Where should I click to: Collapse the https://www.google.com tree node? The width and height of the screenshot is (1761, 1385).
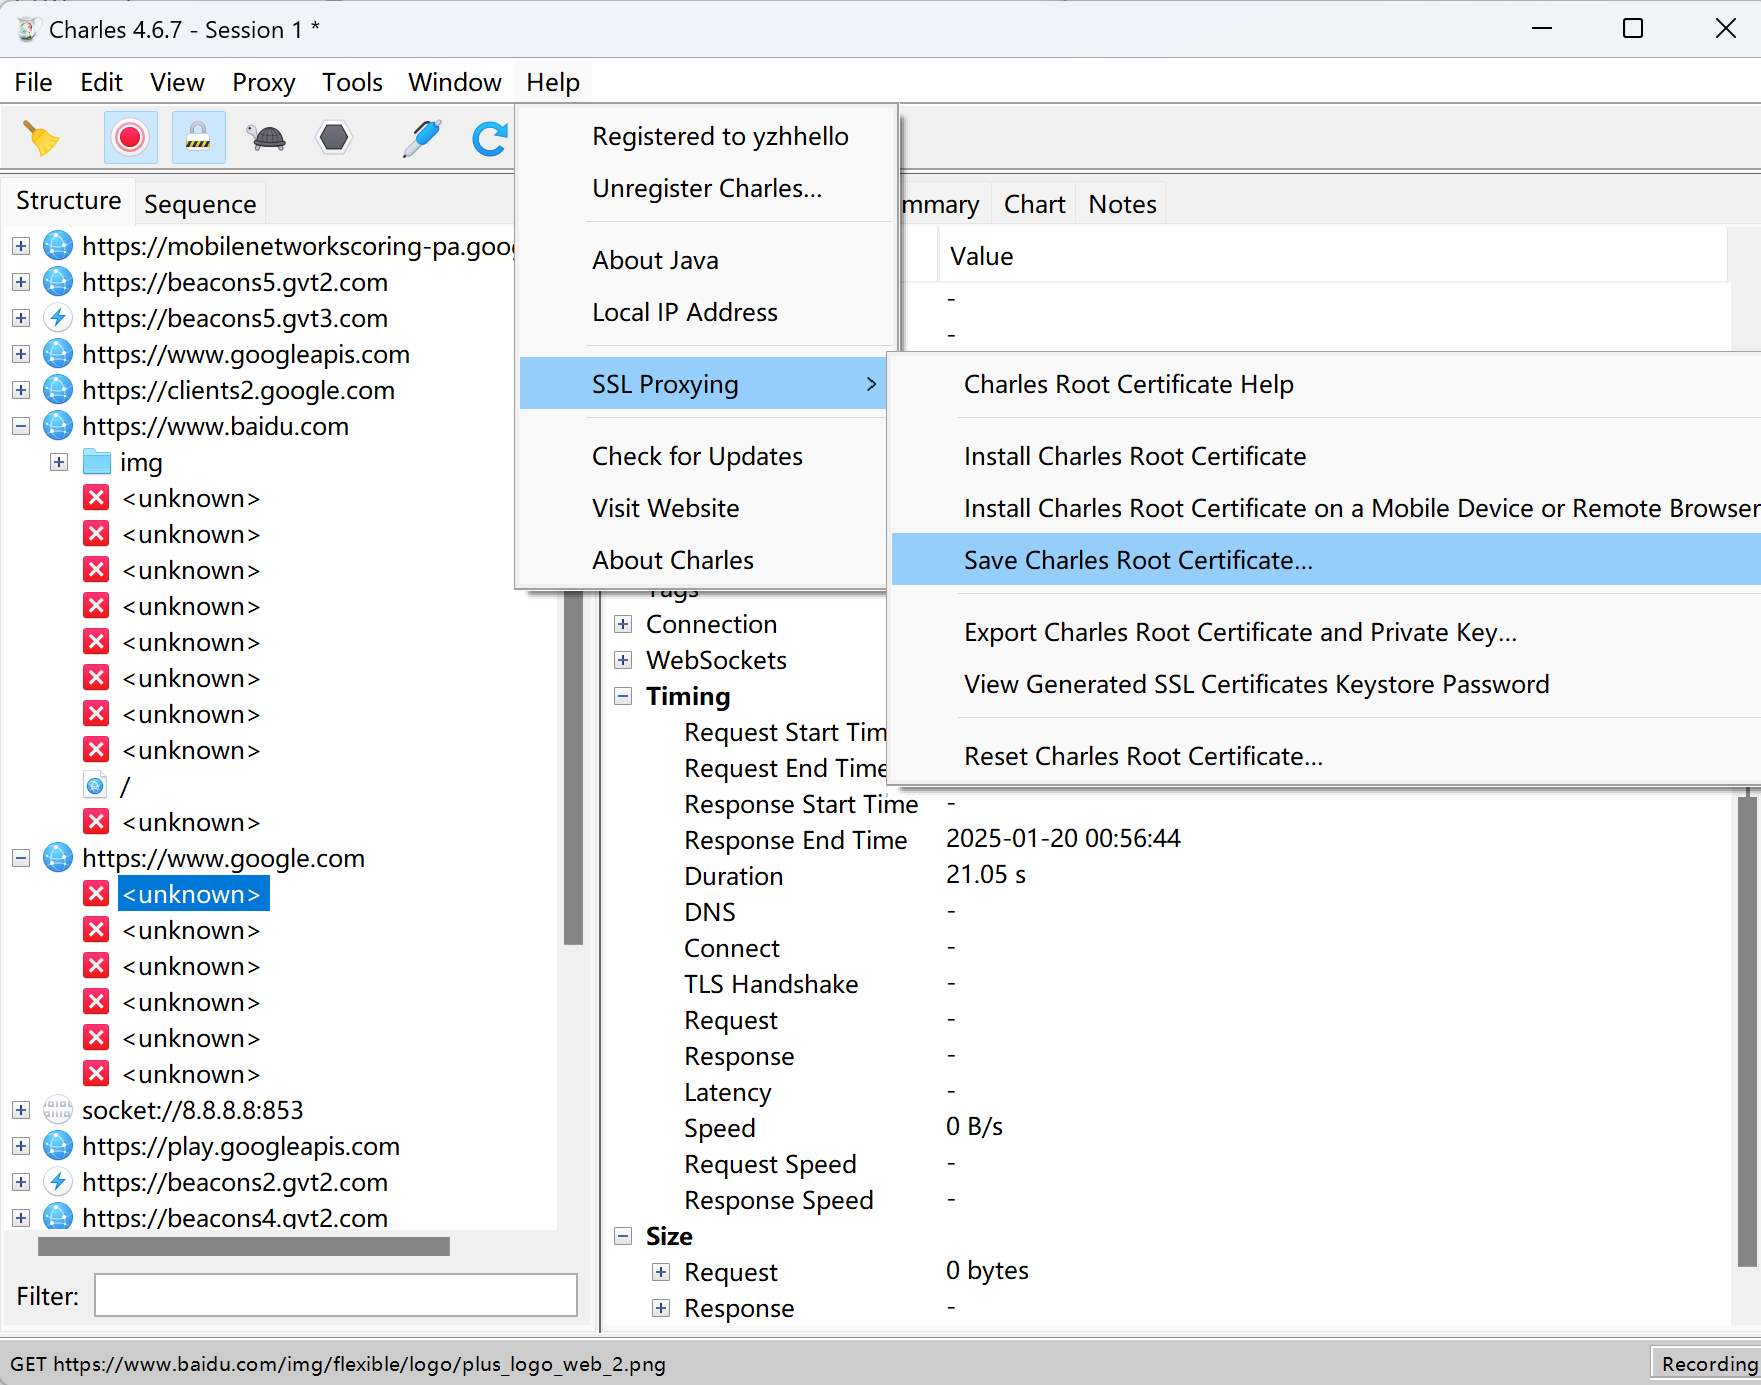pyautogui.click(x=21, y=858)
